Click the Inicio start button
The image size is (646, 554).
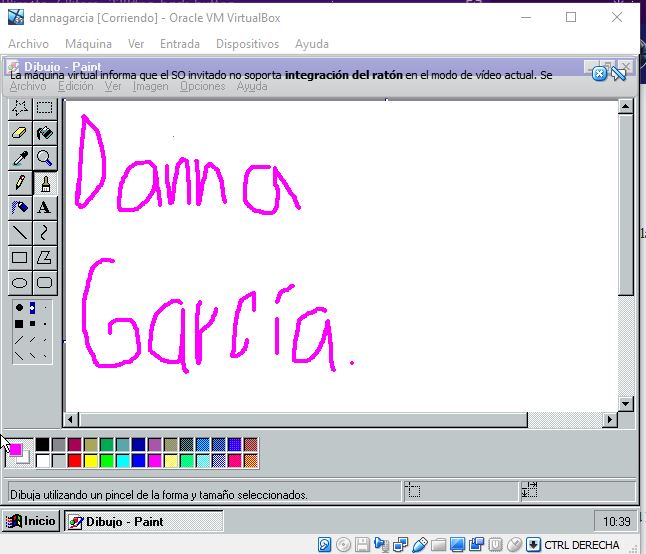(x=31, y=521)
